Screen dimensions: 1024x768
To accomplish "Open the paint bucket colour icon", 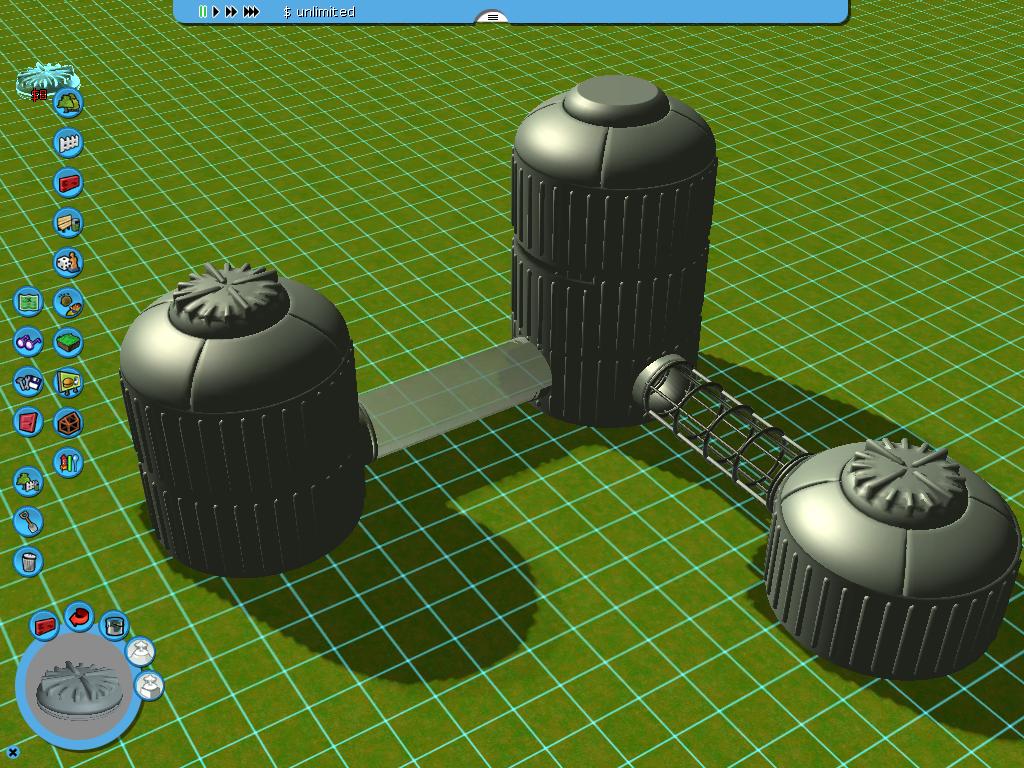I will pos(114,626).
